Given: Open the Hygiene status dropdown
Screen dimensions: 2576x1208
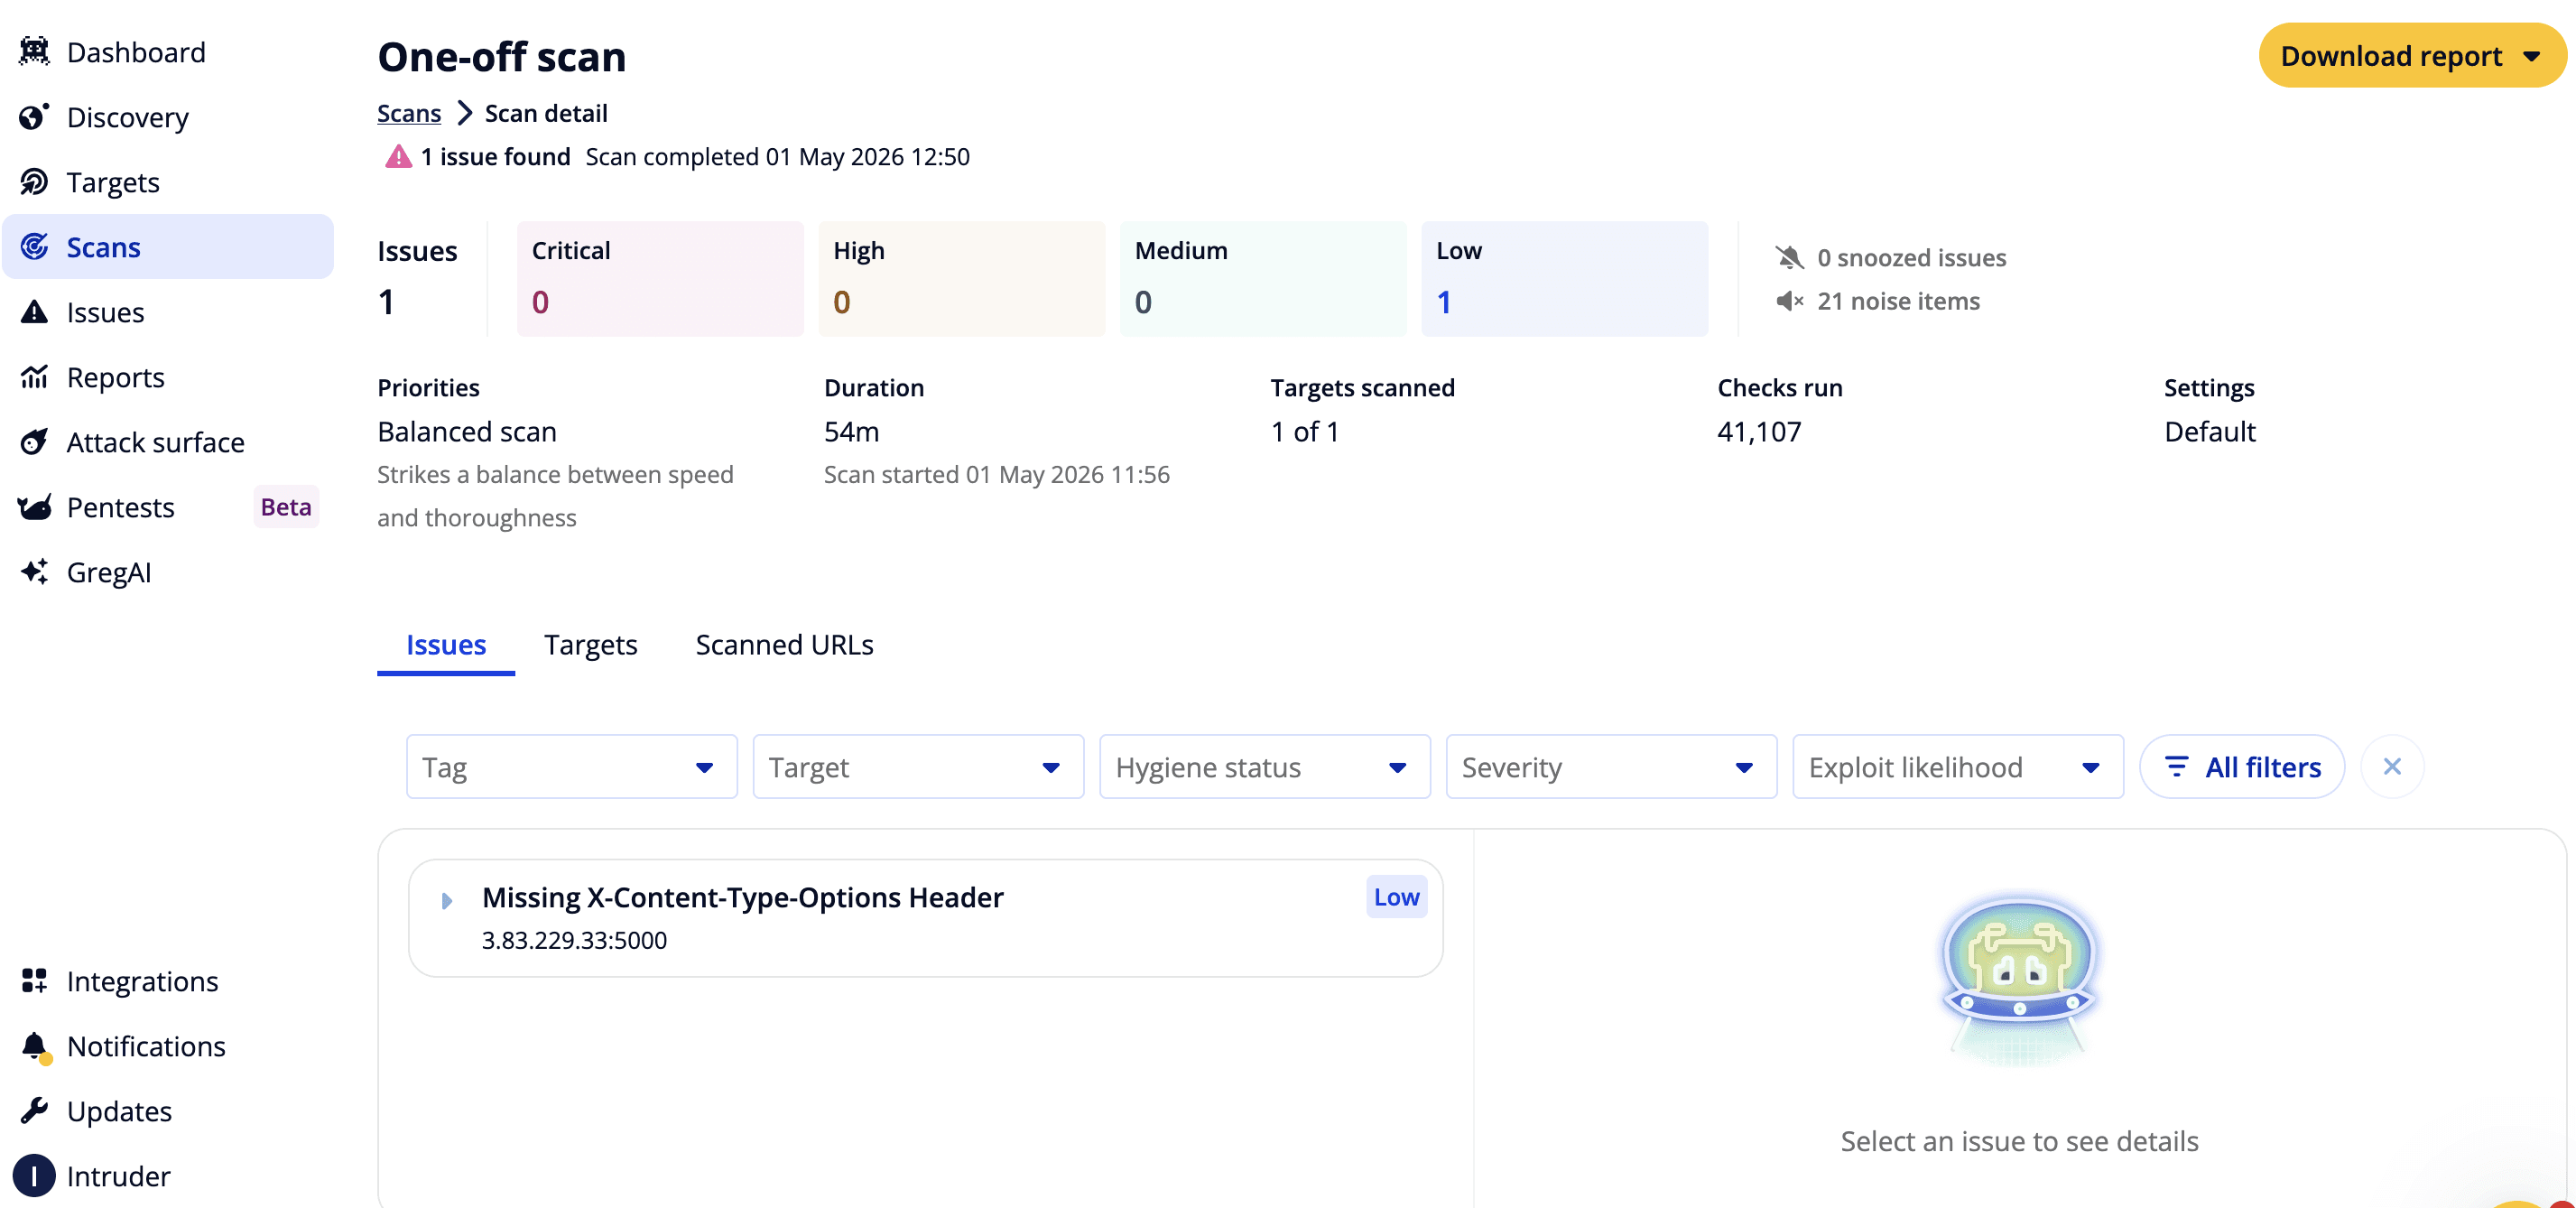Looking at the screenshot, I should coord(1264,766).
